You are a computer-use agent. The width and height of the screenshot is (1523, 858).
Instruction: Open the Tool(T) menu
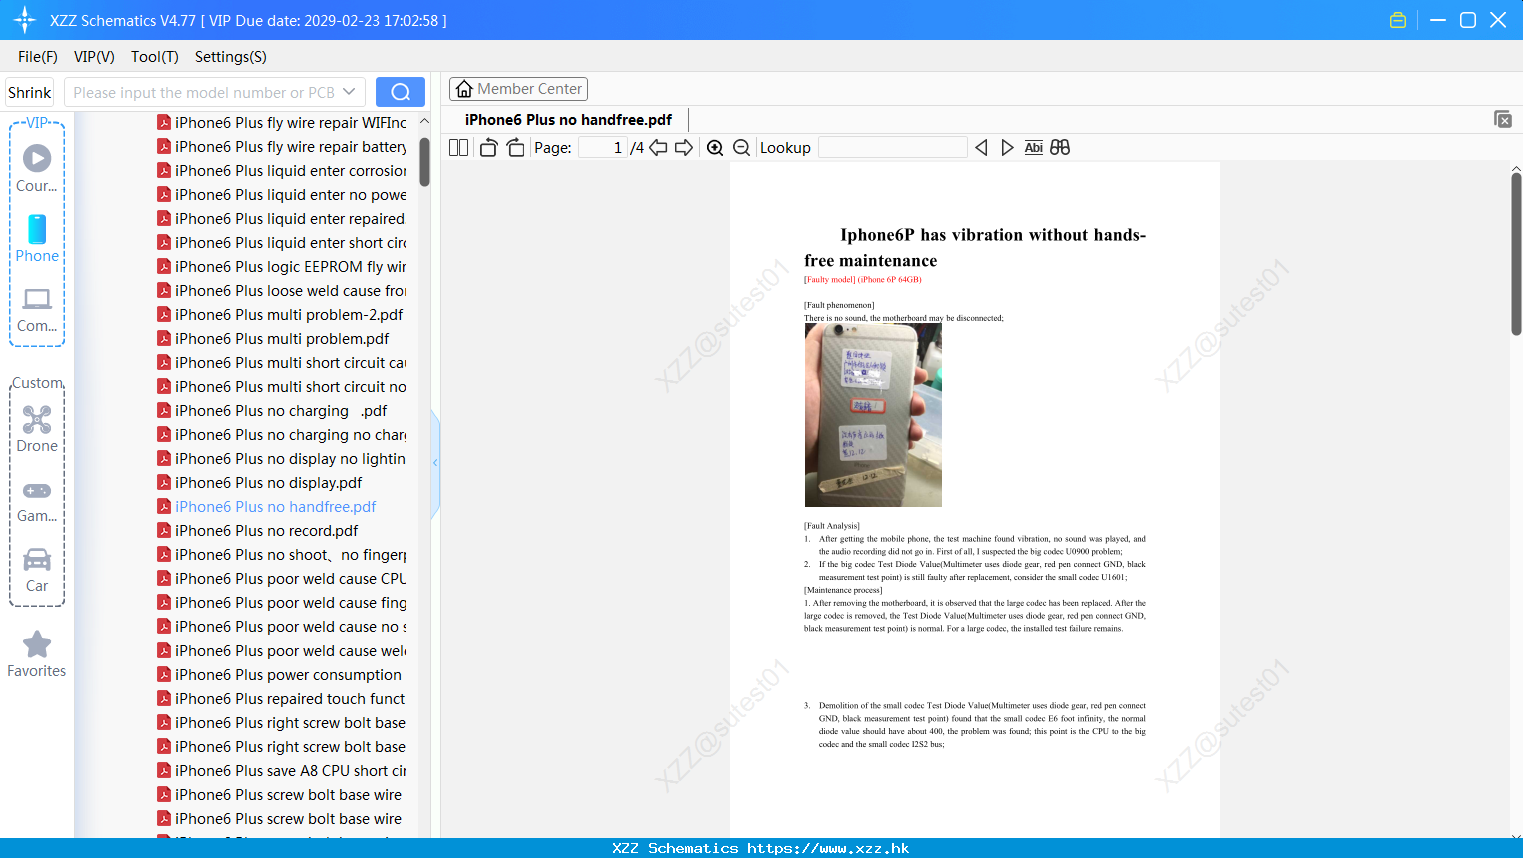point(155,57)
